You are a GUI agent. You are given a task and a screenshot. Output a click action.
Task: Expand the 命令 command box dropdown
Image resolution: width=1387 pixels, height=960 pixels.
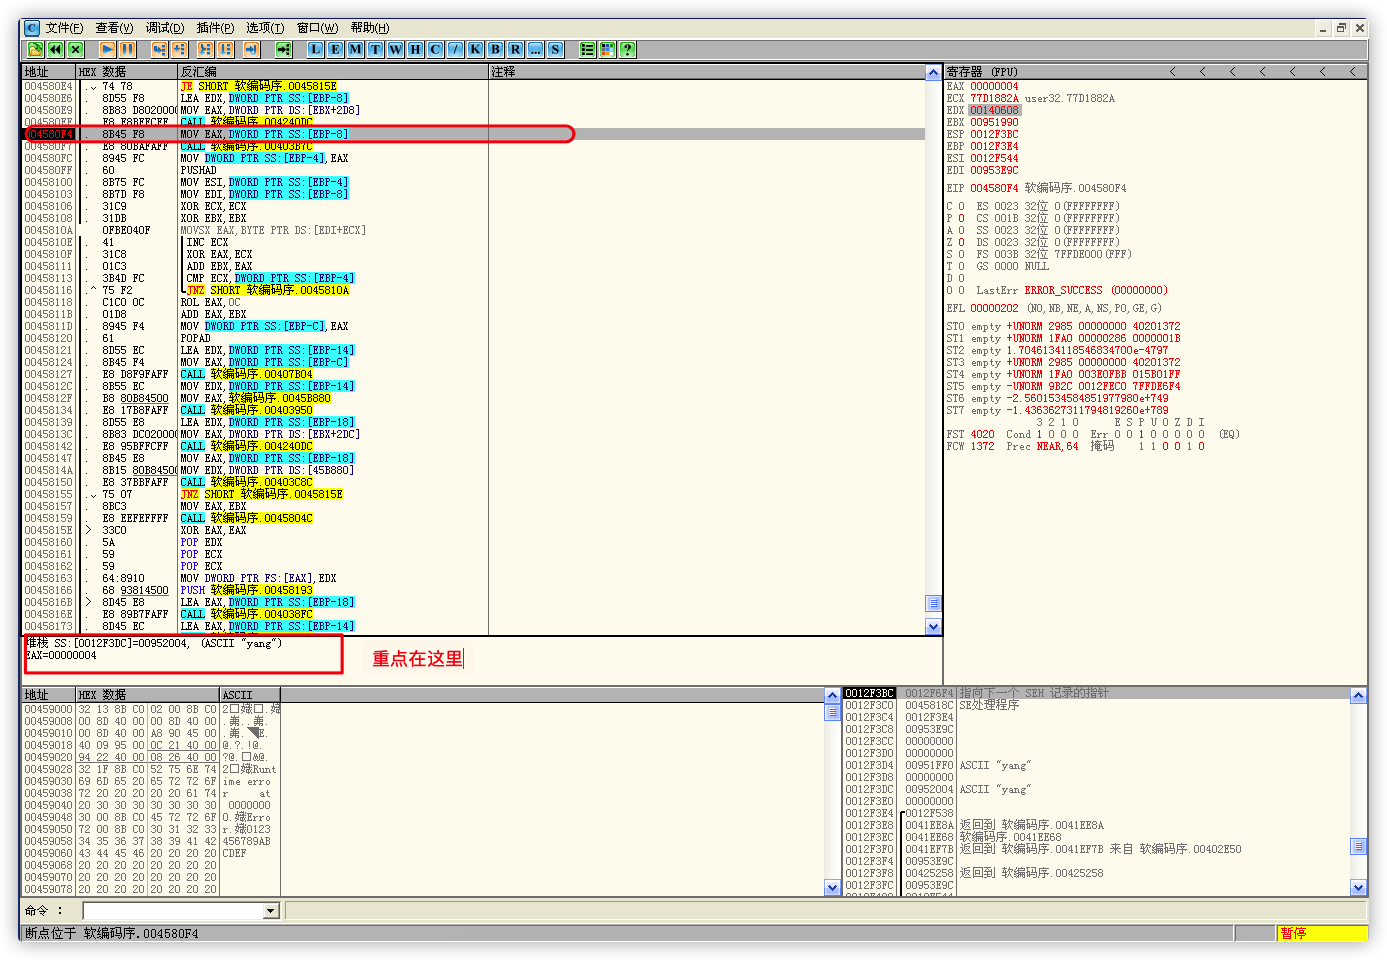(x=270, y=911)
